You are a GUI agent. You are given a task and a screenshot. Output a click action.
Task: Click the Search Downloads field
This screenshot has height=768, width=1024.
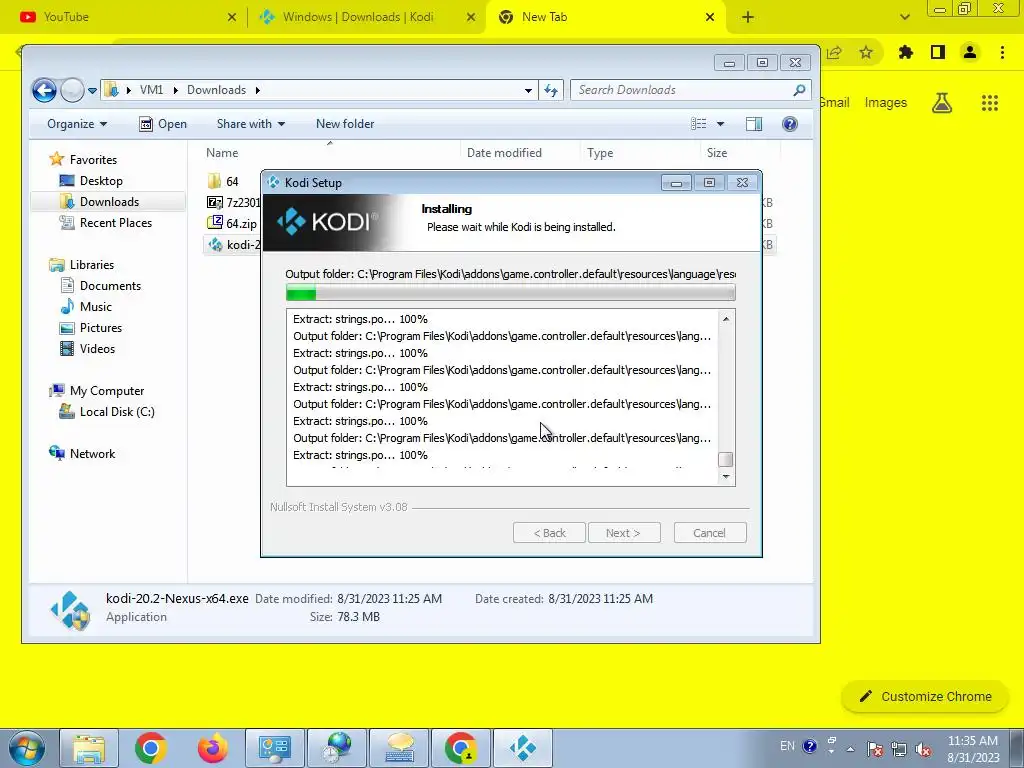(691, 90)
